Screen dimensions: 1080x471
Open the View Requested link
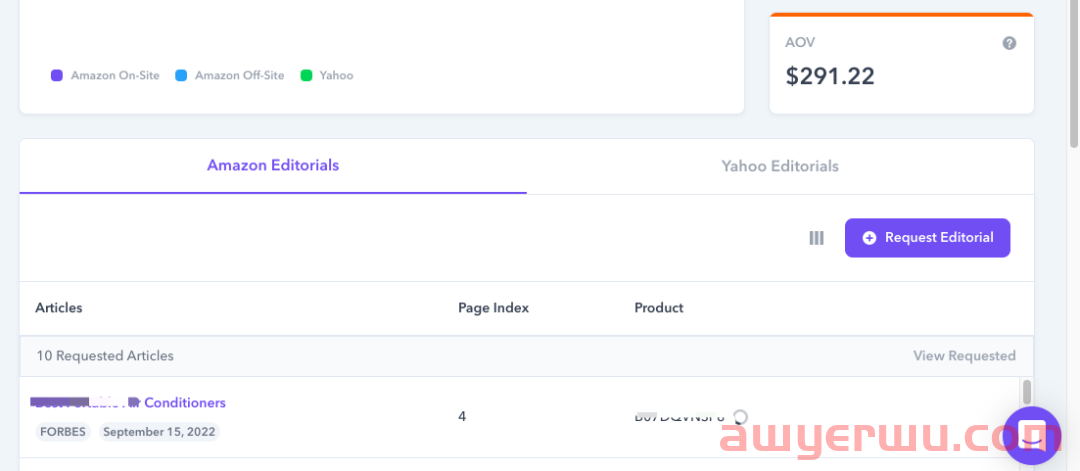click(964, 356)
